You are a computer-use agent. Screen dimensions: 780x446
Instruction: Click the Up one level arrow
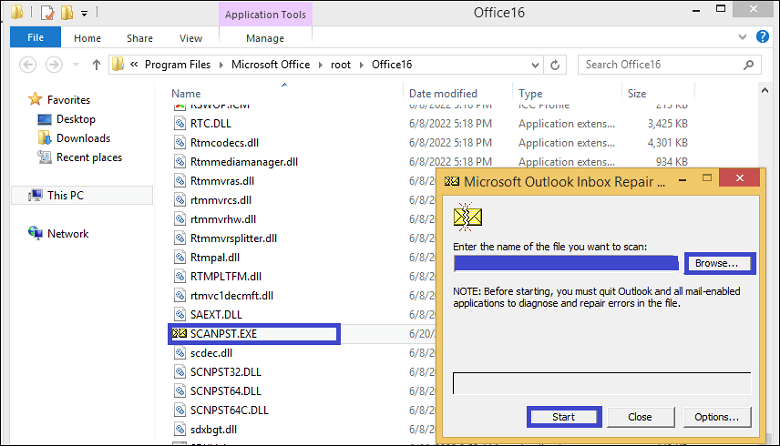[96, 65]
